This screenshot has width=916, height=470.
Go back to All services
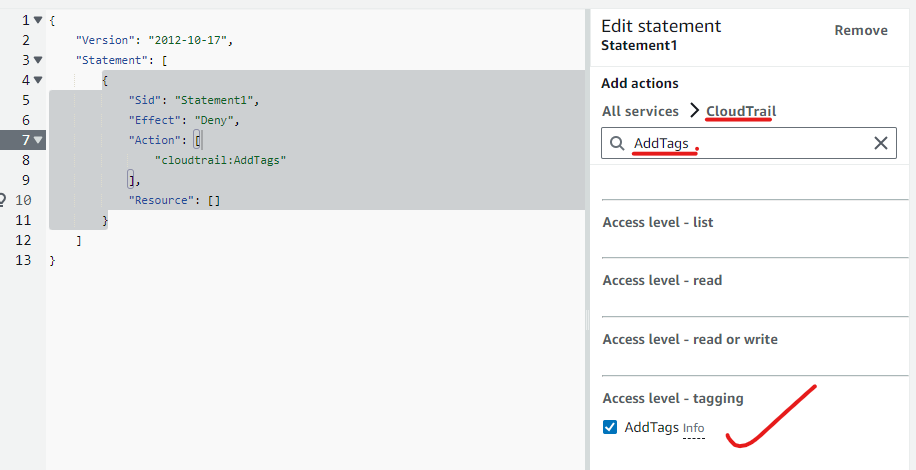click(640, 111)
